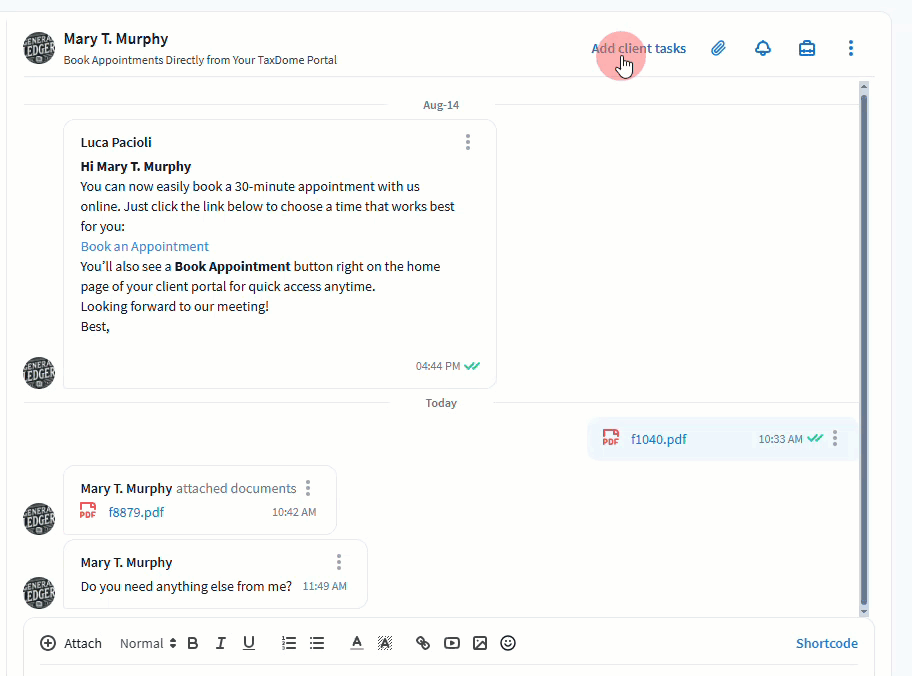Toggle italic formatting
The height and width of the screenshot is (676, 912).
(x=221, y=643)
